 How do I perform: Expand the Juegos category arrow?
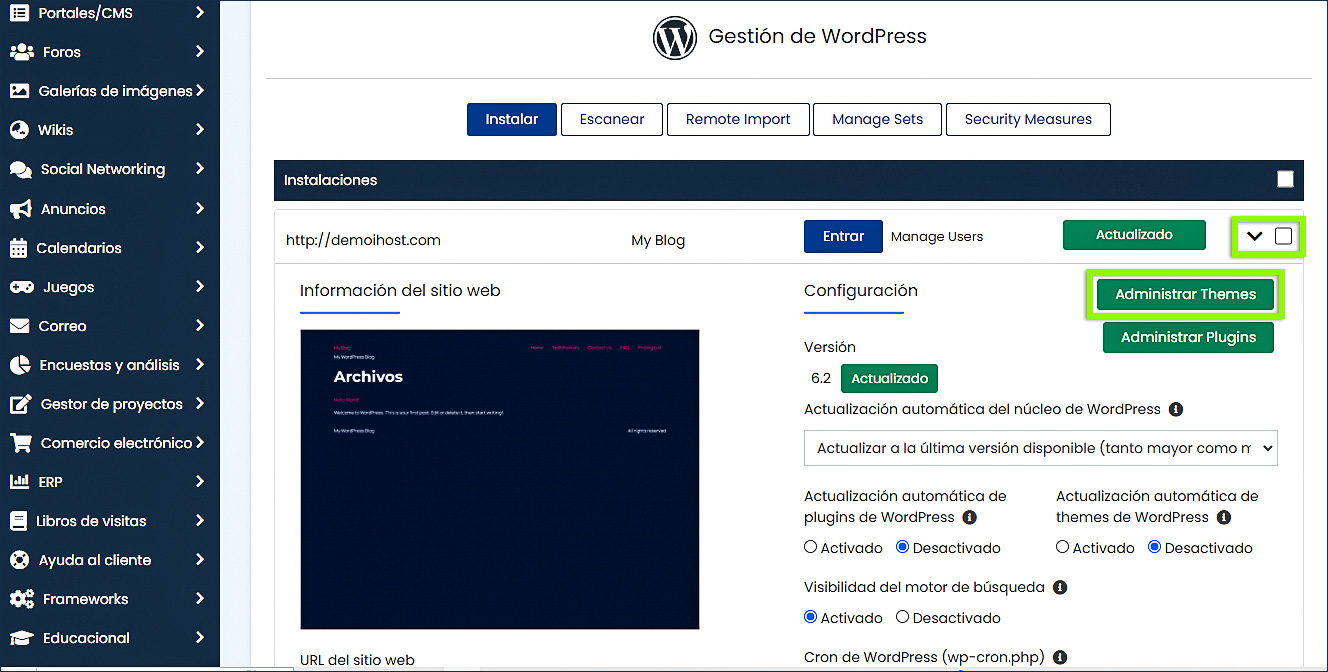click(200, 287)
